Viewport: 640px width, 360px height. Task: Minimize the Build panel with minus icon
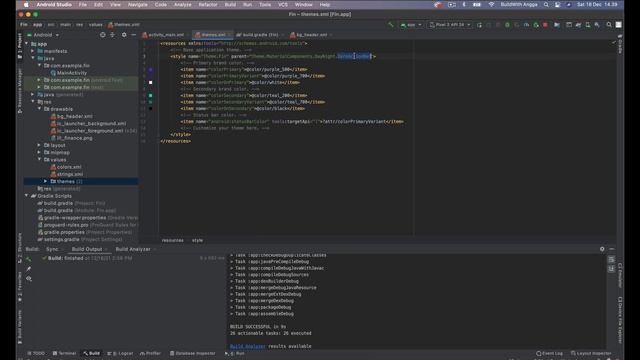[x=611, y=249]
